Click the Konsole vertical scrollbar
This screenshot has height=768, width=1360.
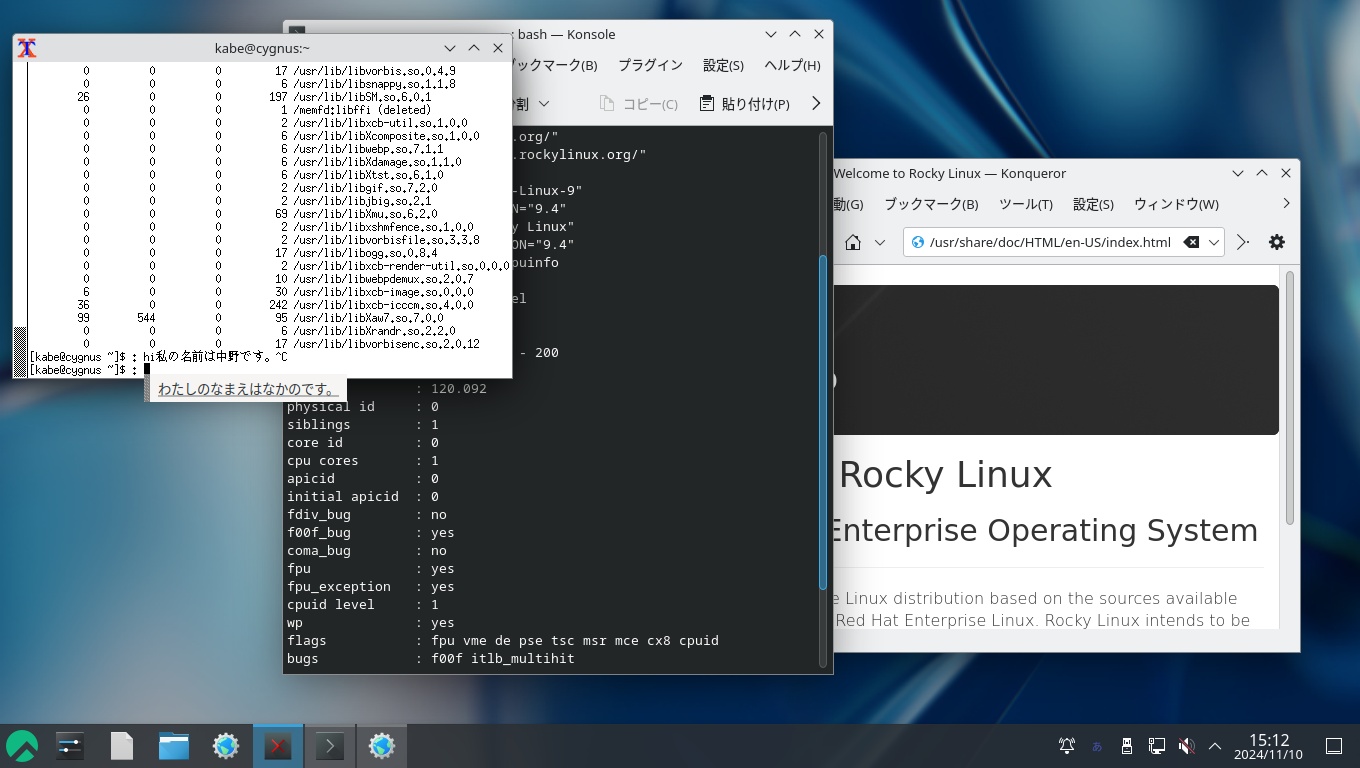pyautogui.click(x=824, y=420)
